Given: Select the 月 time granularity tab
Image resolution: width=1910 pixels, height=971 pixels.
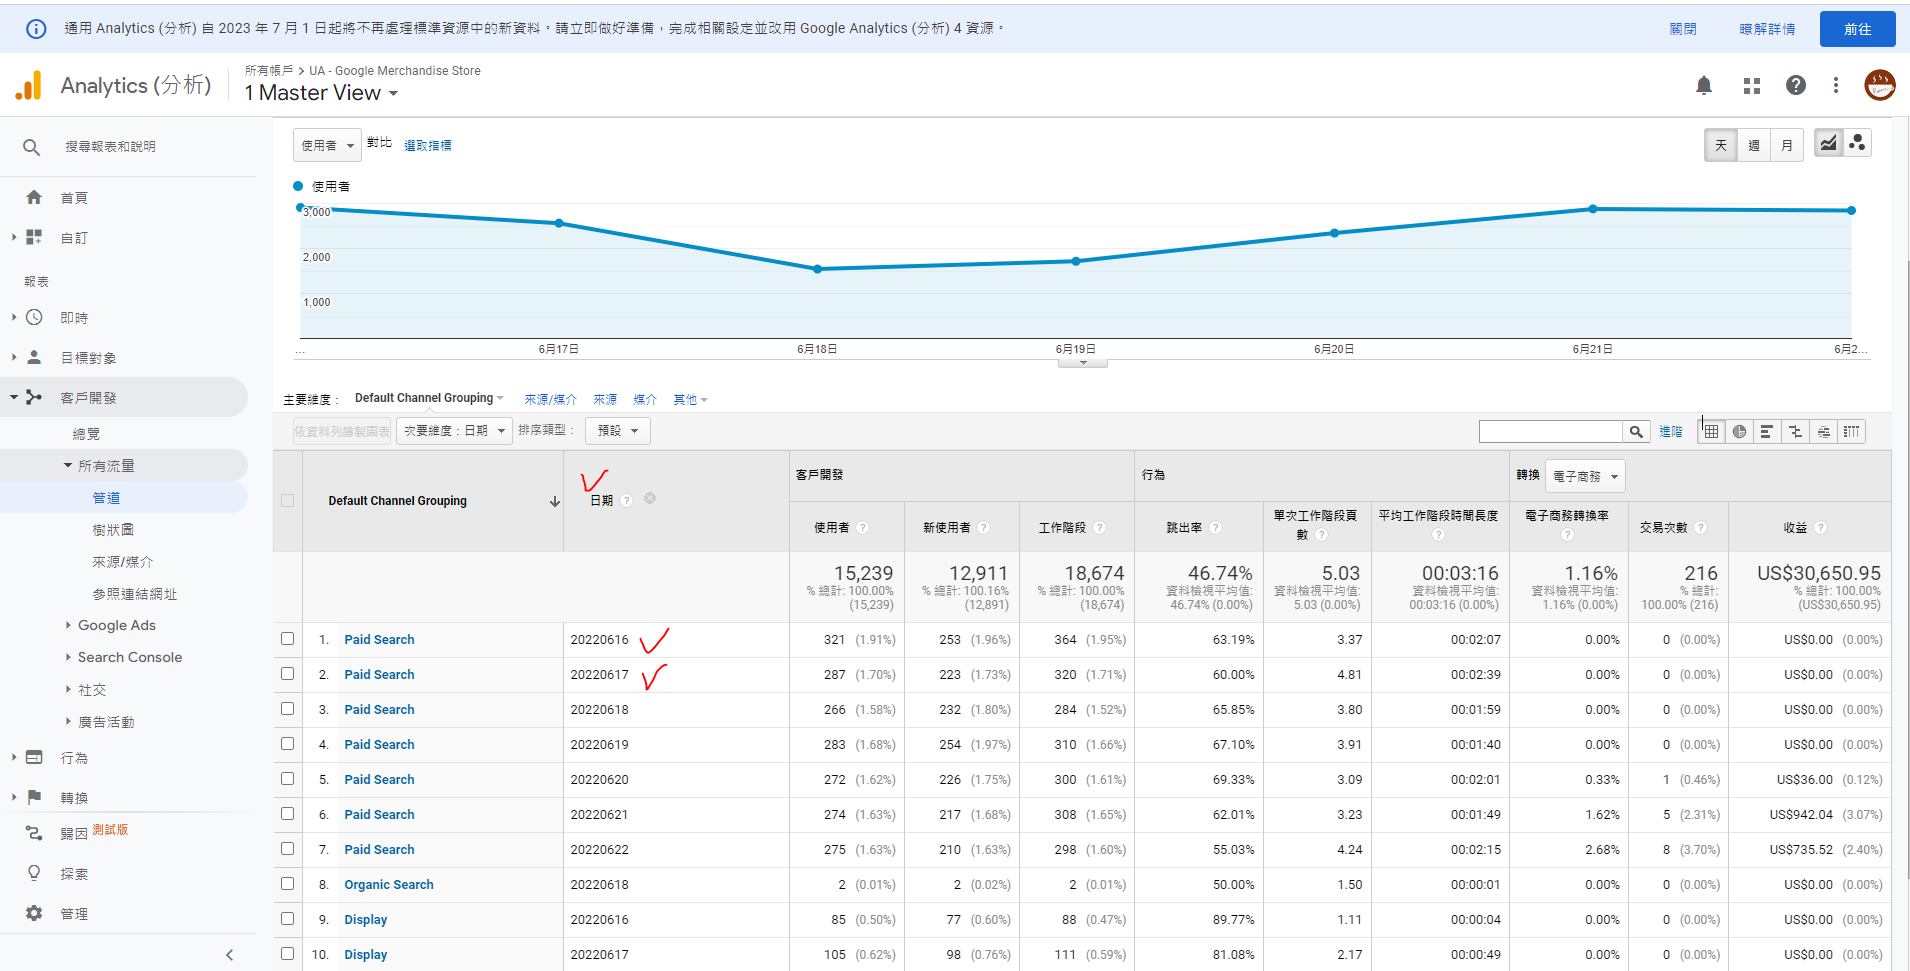Looking at the screenshot, I should click(1787, 146).
